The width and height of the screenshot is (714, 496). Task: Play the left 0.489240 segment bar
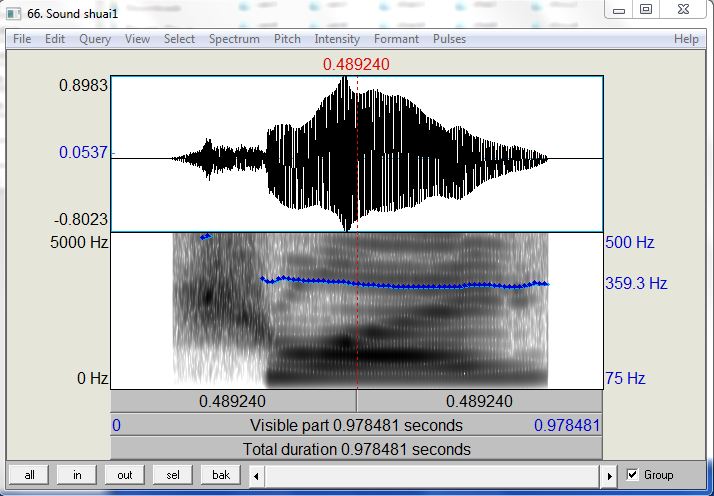click(x=233, y=402)
